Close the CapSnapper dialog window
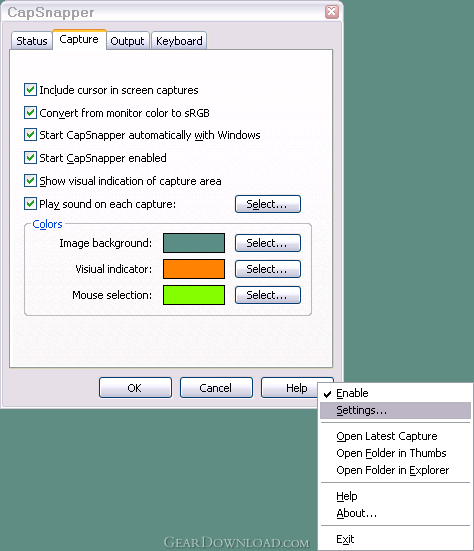474x551 pixels. coord(332,12)
